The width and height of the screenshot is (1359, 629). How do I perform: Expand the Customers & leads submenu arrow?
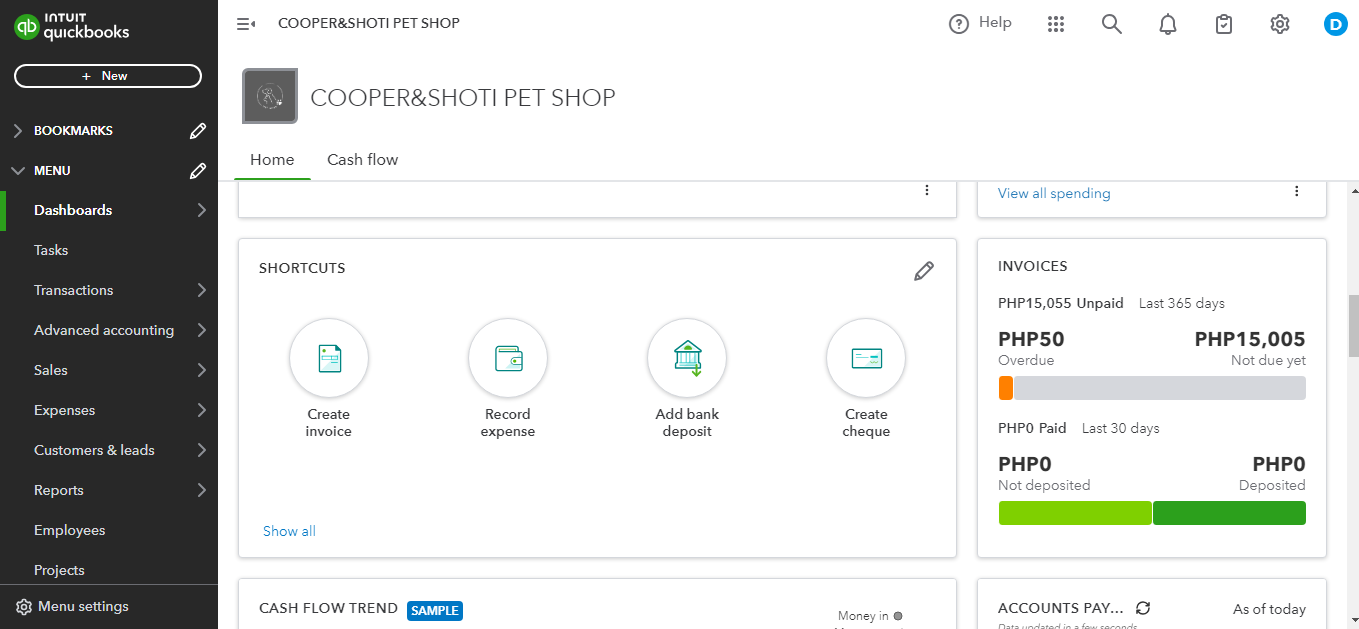point(202,450)
